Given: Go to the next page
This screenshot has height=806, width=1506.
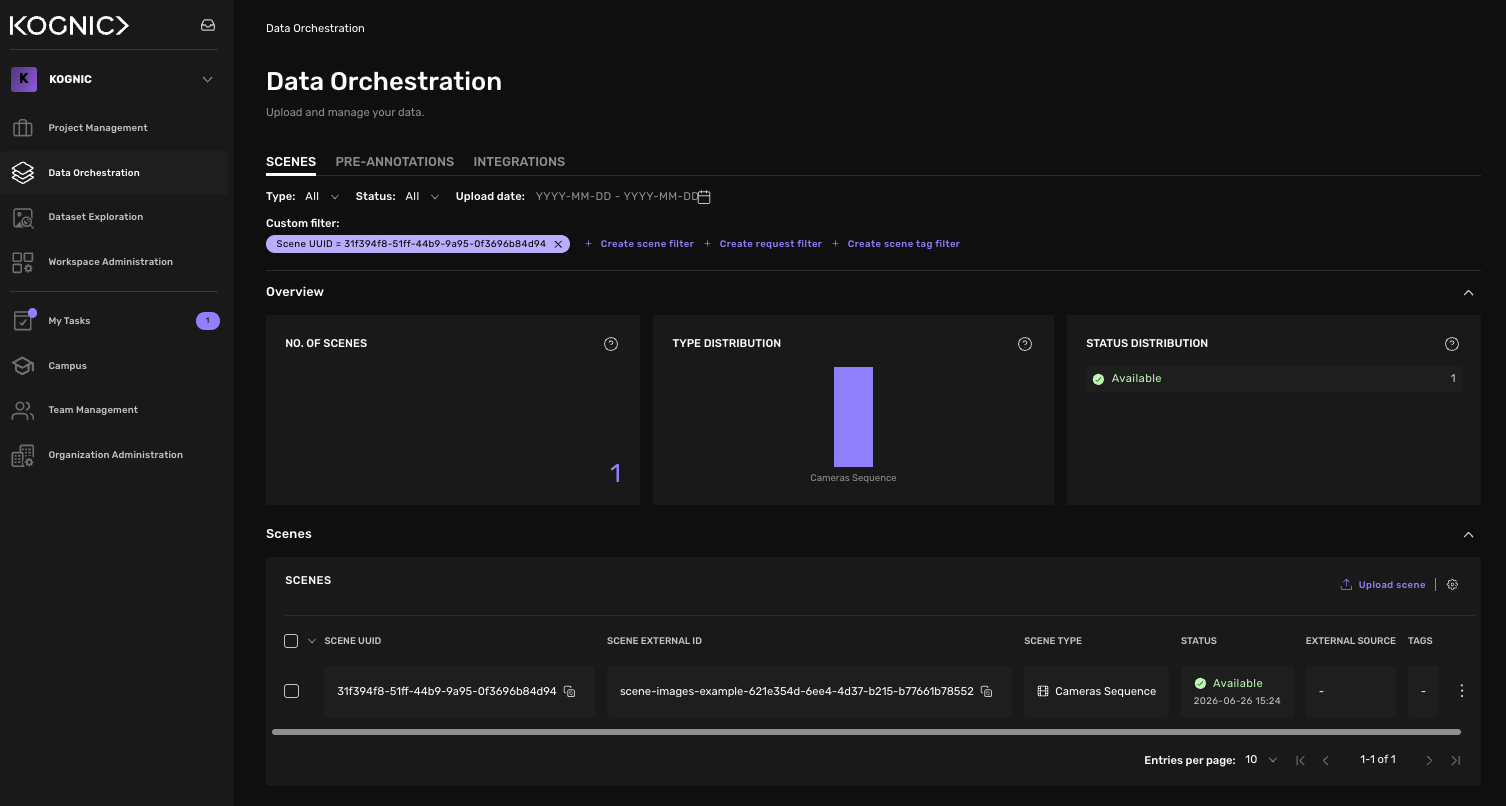Looking at the screenshot, I should coord(1429,761).
